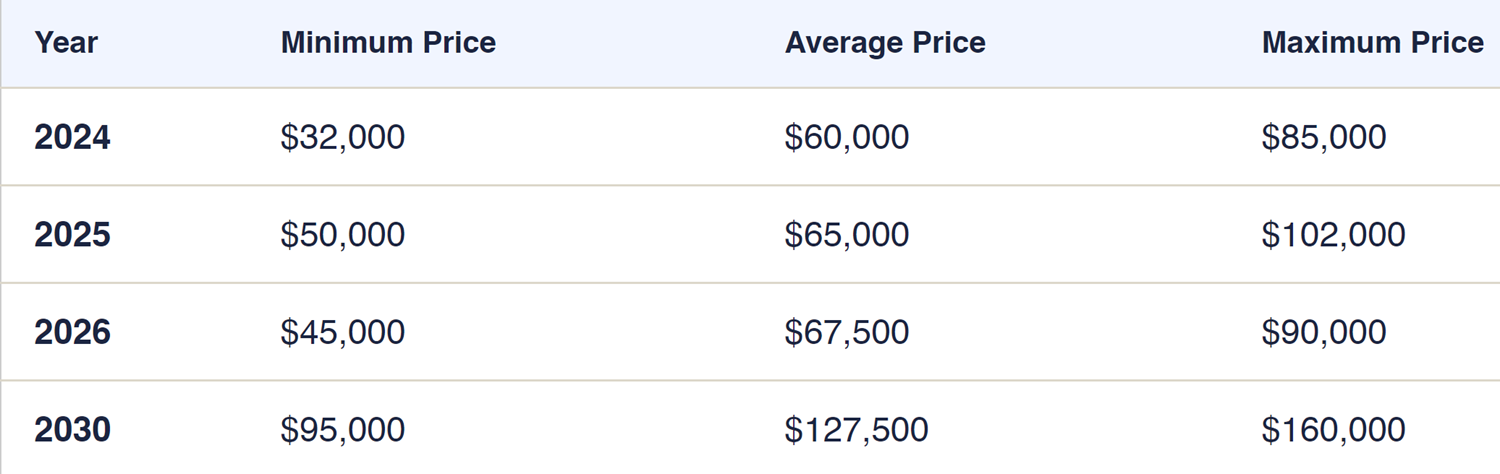Click the $60,000 average price value

[847, 137]
